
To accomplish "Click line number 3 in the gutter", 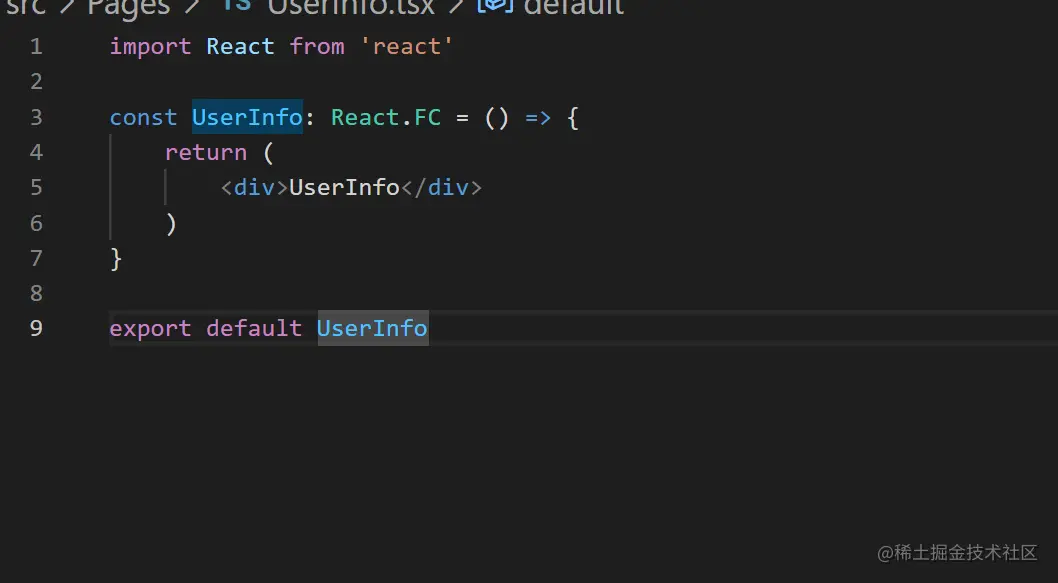I will point(36,117).
